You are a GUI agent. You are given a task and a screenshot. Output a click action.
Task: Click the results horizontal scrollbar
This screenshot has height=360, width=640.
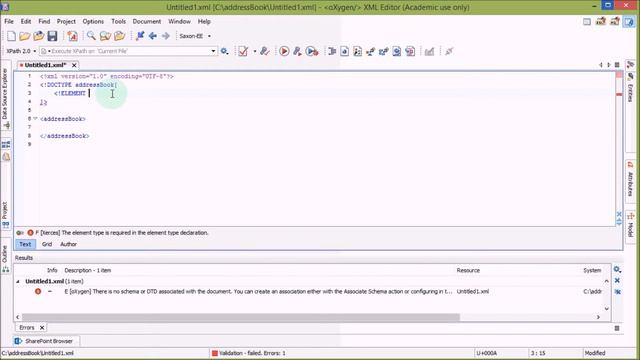241,317
